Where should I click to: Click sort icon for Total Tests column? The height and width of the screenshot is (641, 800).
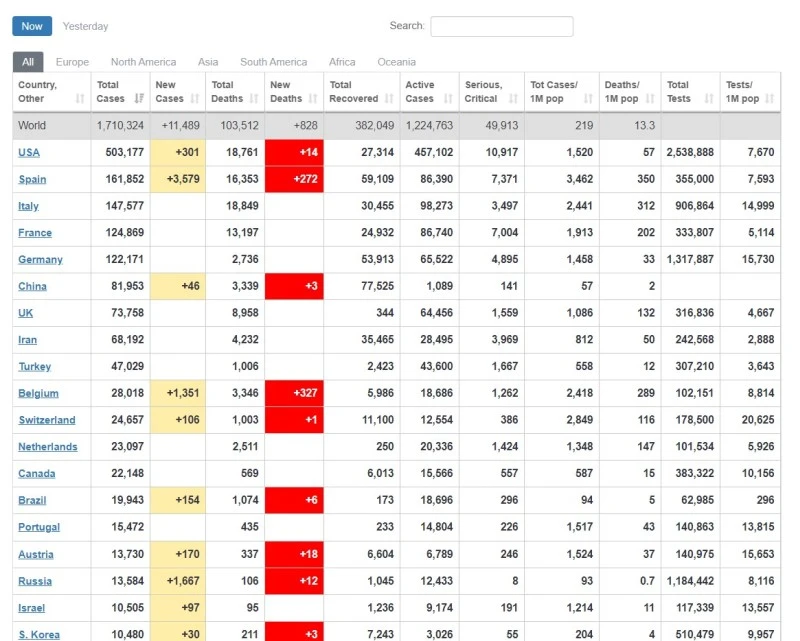point(708,99)
